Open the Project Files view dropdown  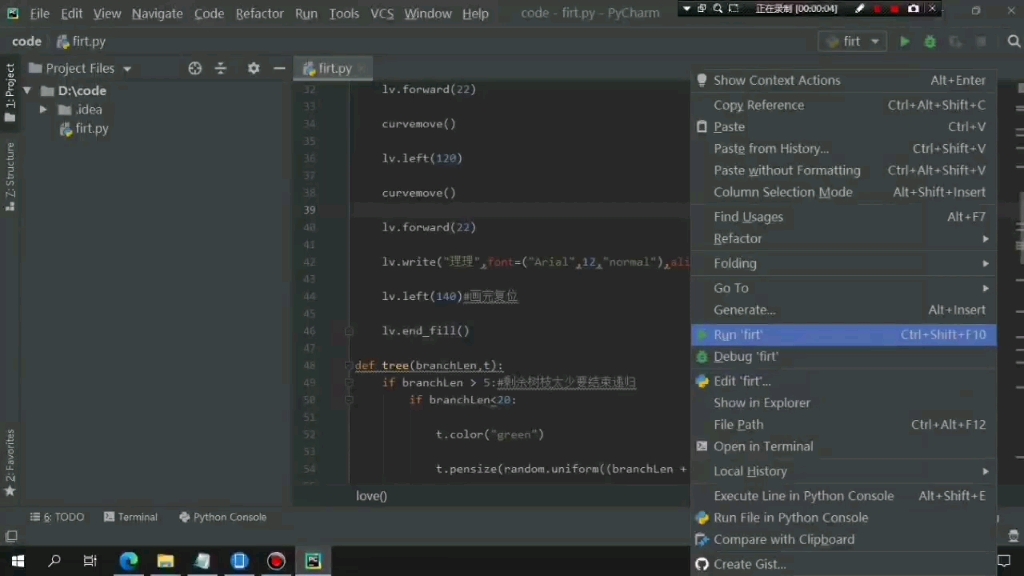point(90,68)
